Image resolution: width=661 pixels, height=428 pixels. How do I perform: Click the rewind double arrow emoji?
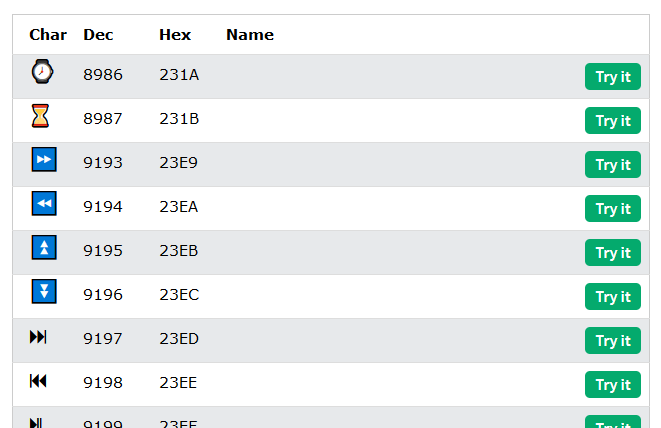click(x=43, y=204)
